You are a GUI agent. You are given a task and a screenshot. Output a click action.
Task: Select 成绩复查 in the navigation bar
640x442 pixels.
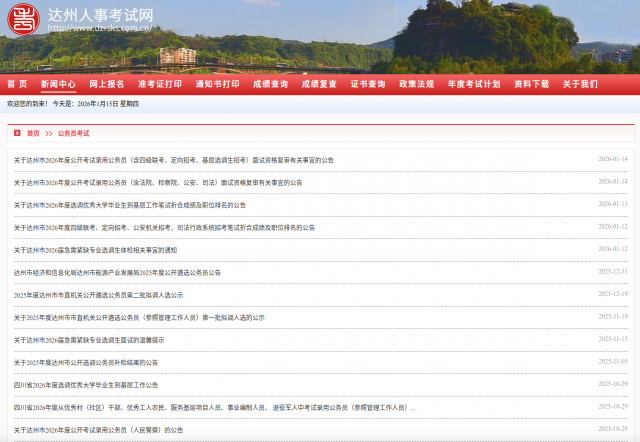tap(319, 84)
